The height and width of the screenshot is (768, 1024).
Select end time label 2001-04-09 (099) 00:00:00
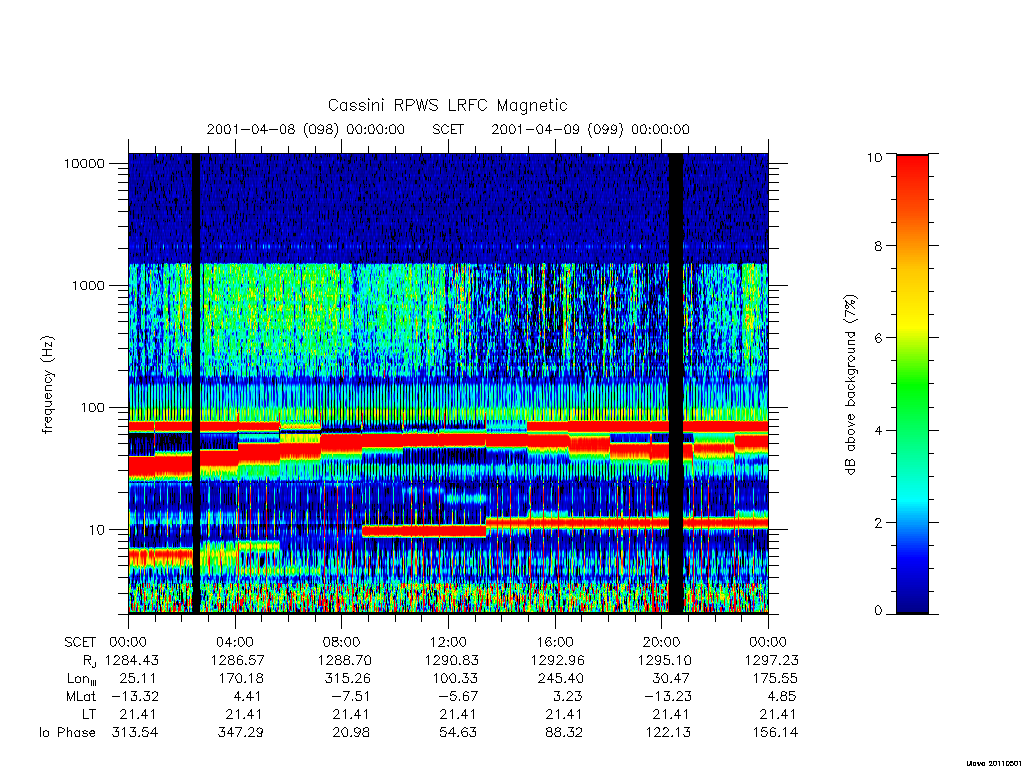click(590, 129)
